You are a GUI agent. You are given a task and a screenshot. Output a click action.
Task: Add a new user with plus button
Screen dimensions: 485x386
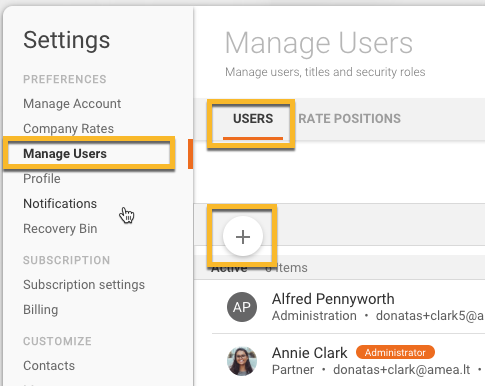pyautogui.click(x=243, y=236)
